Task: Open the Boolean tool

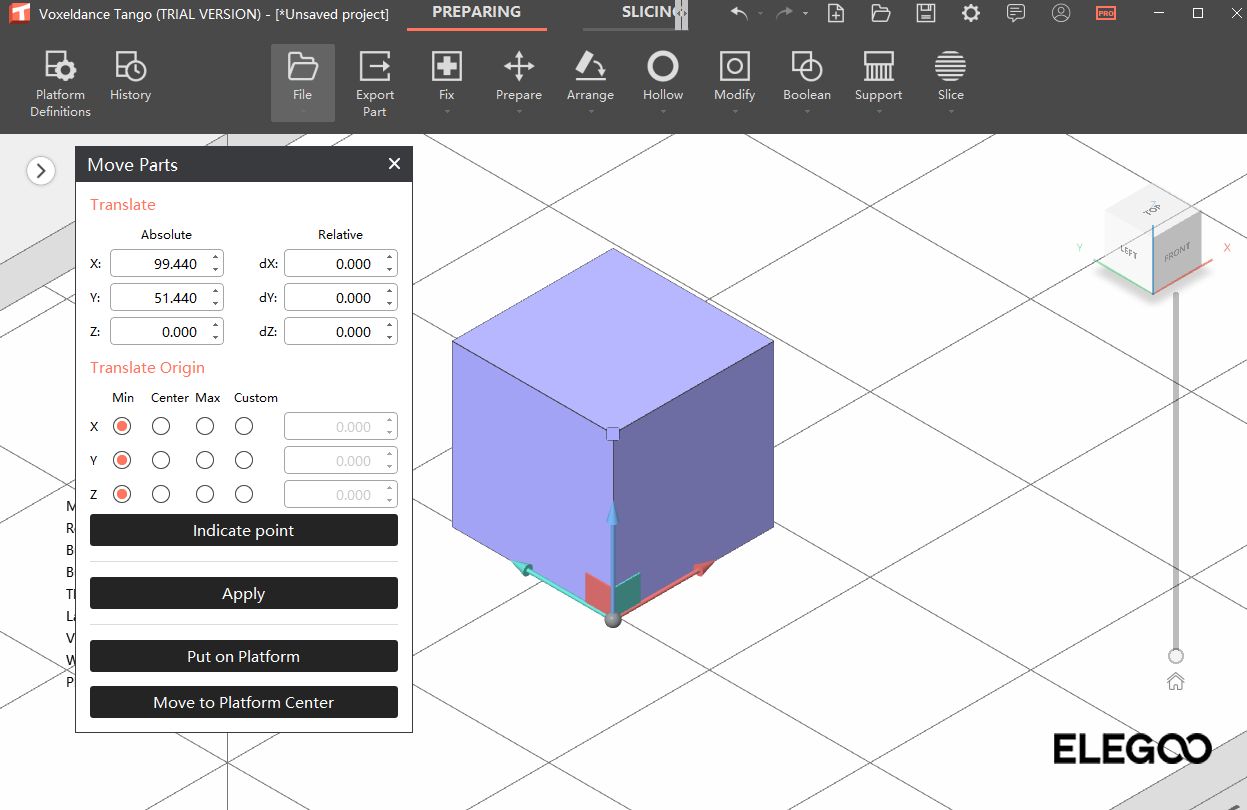Action: click(x=806, y=77)
